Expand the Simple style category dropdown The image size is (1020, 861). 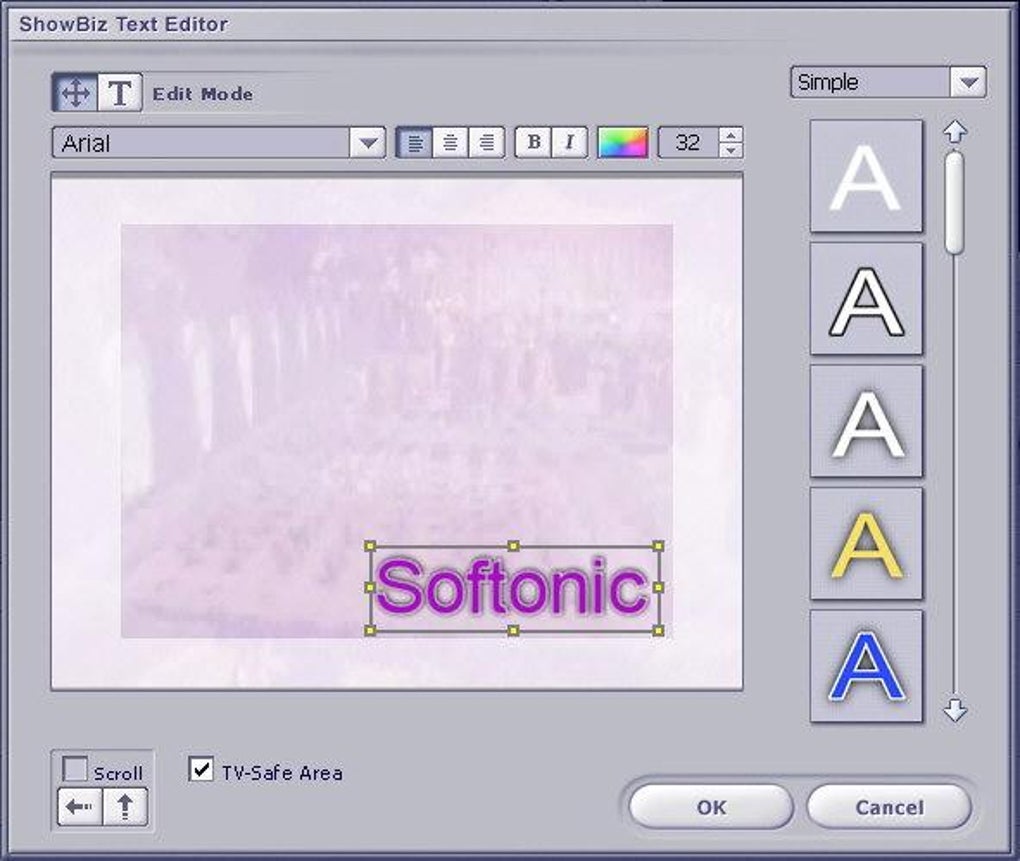pyautogui.click(x=969, y=83)
